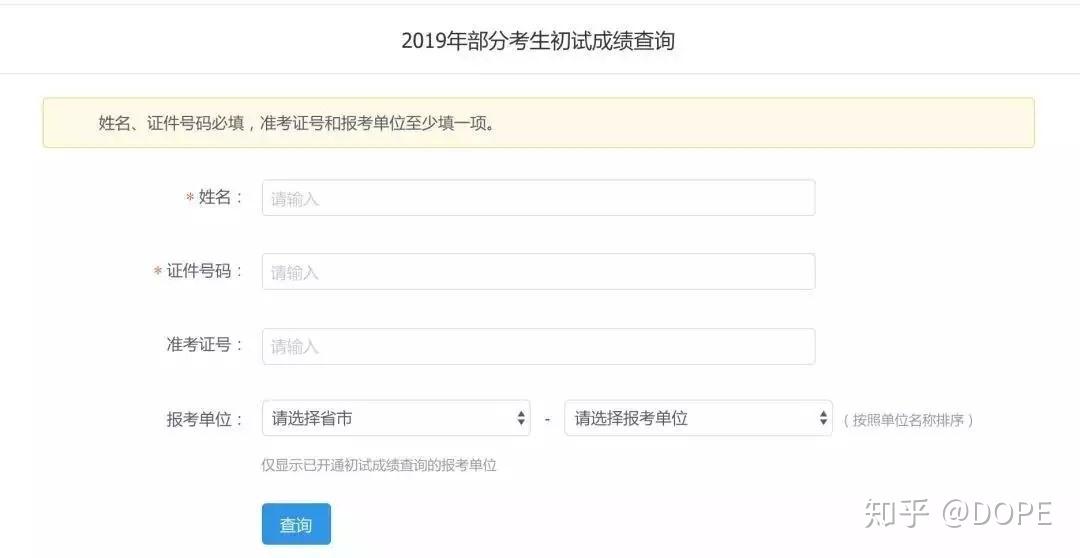The height and width of the screenshot is (558, 1080).
Task: Focus the 证件号码 ID number input field
Action: coord(539,272)
